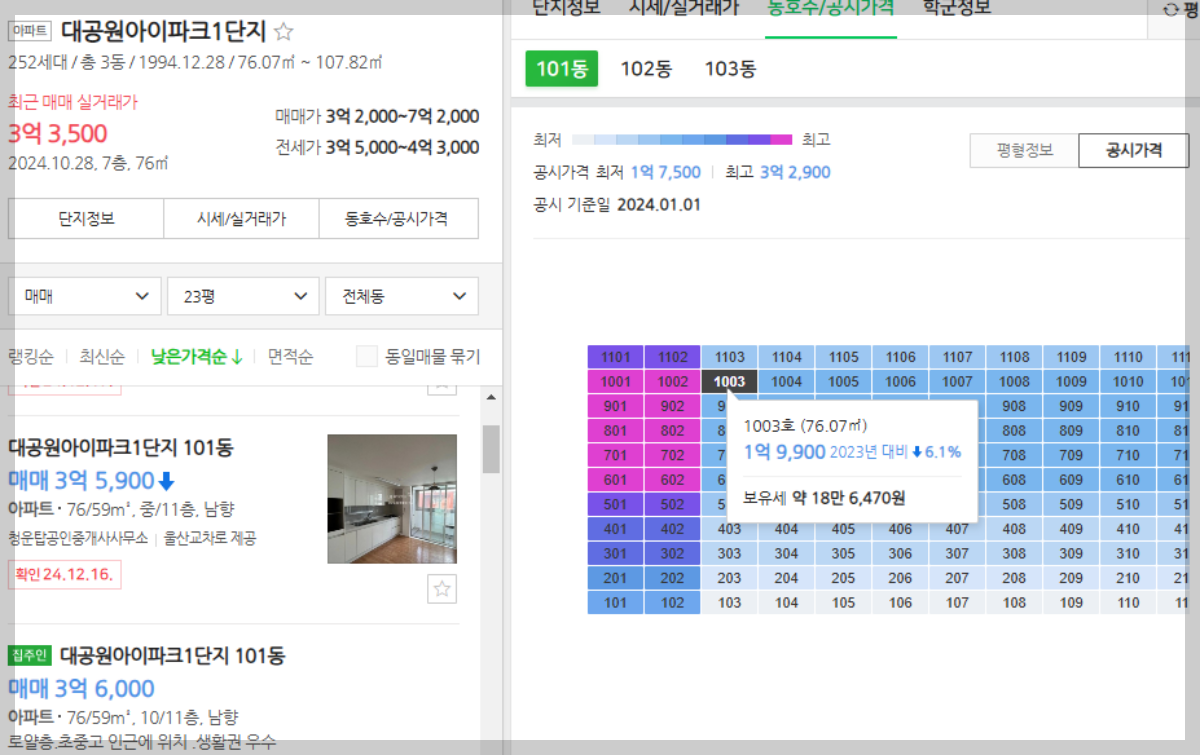
Task: Select unit 405 in the grid
Action: tap(844, 529)
